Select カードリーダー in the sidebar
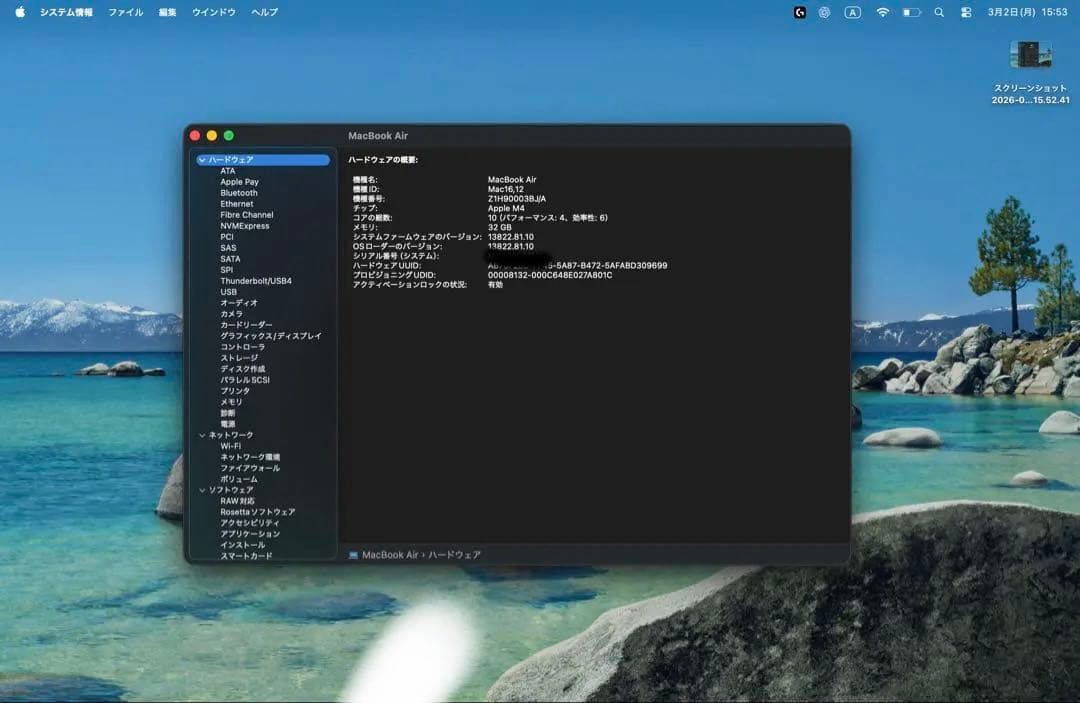This screenshot has width=1080, height=703. coord(246,325)
